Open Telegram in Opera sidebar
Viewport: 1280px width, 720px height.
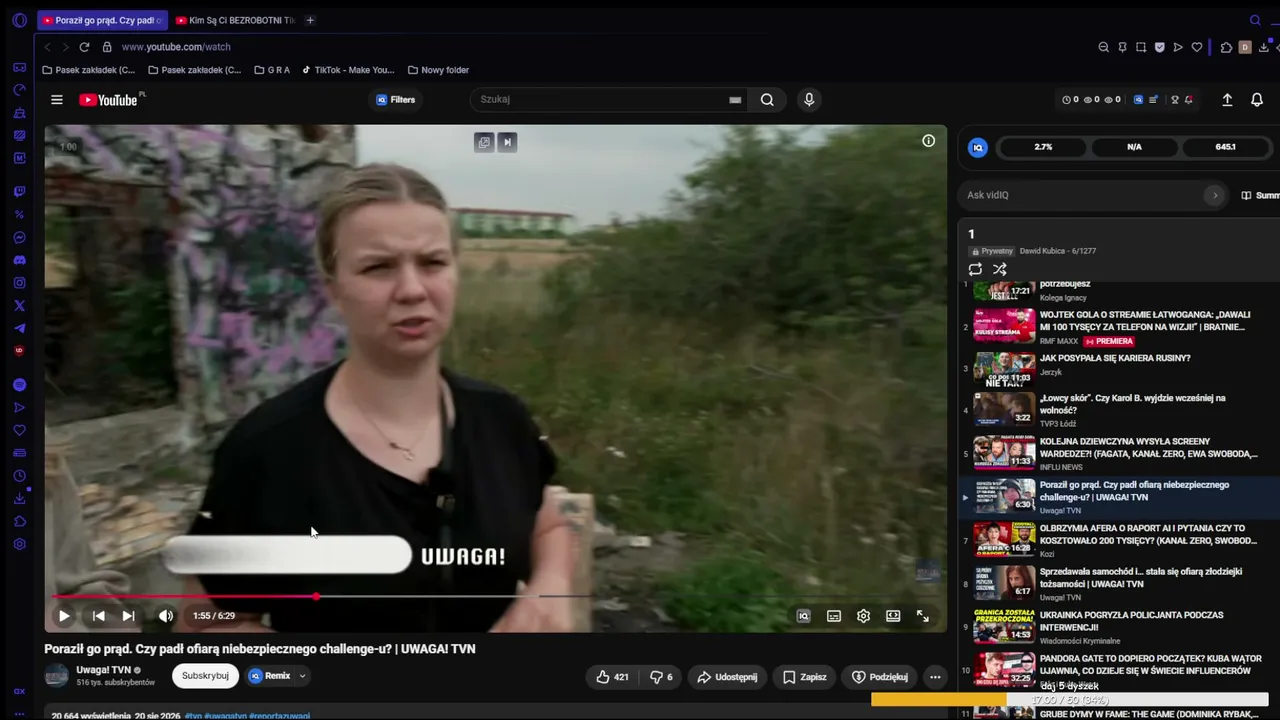(x=19, y=328)
